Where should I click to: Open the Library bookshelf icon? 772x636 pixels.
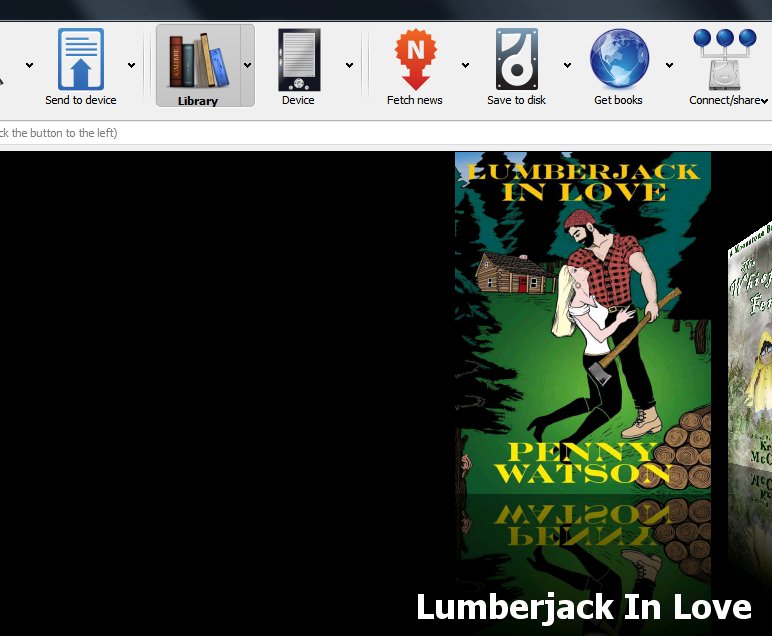pyautogui.click(x=199, y=60)
